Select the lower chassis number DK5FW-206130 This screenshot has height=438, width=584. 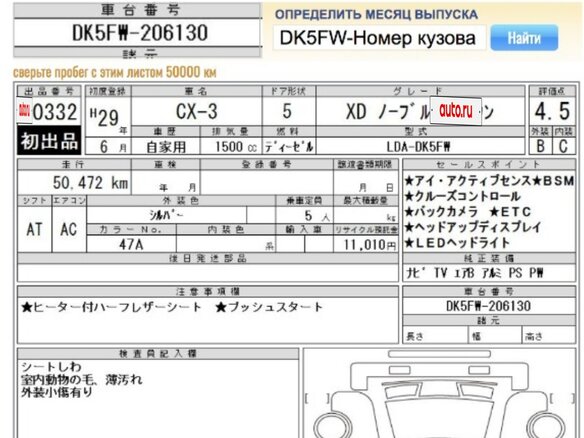coord(488,306)
